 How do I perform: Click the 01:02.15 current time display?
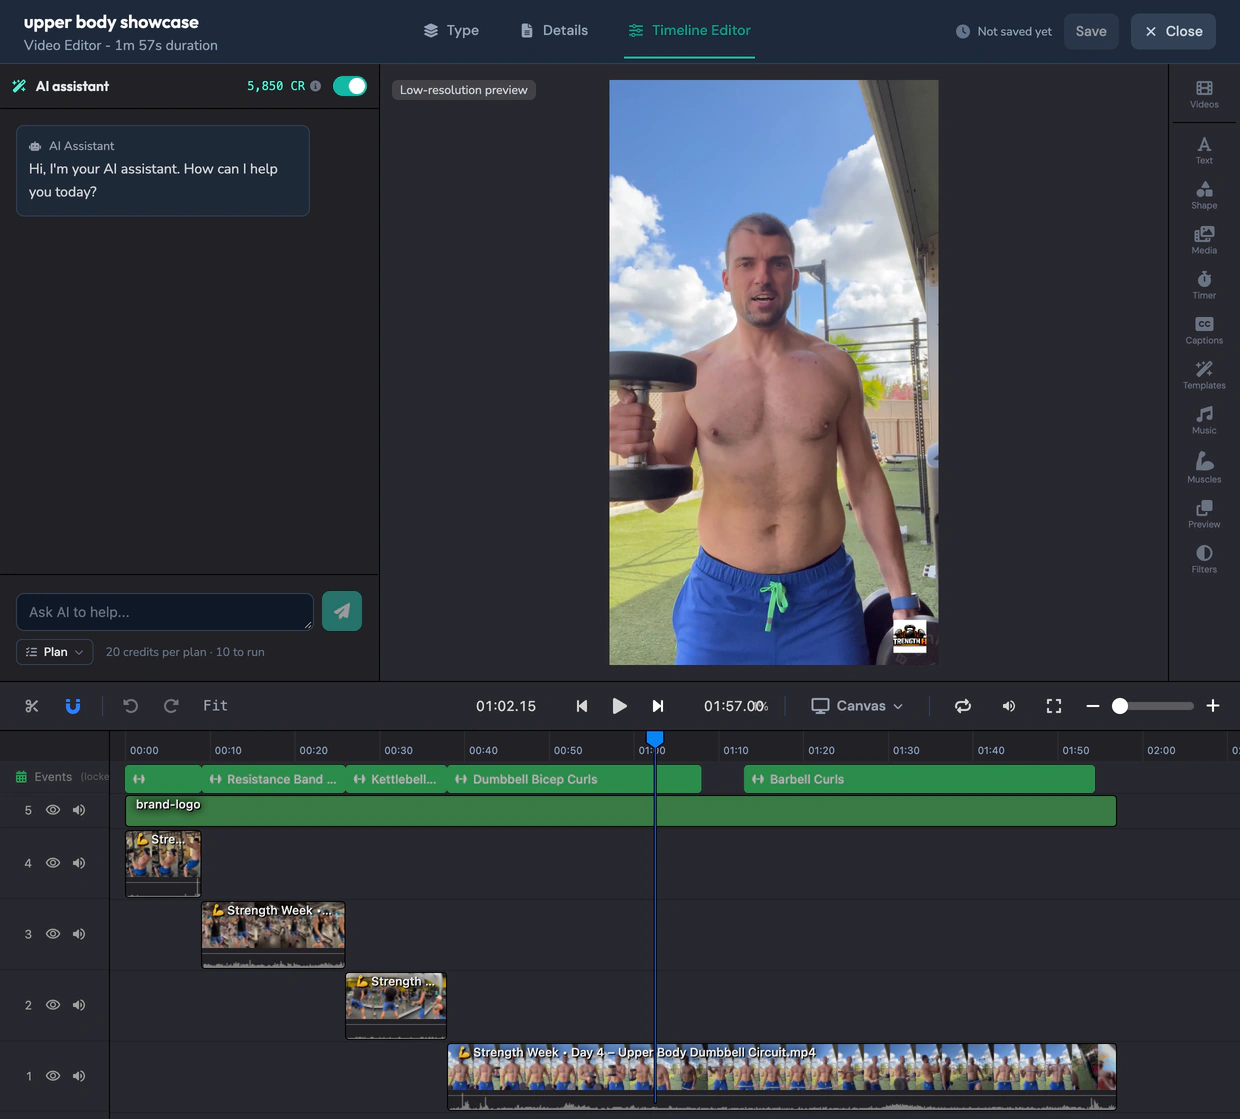click(x=506, y=706)
